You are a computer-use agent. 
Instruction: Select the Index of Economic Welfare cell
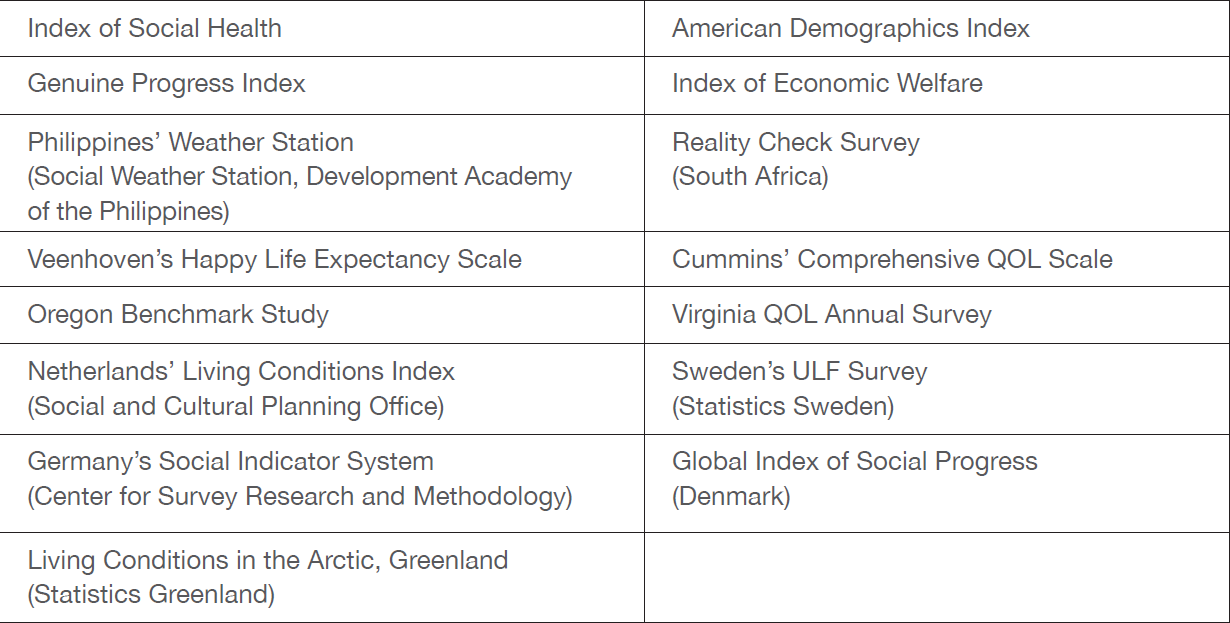coord(827,83)
